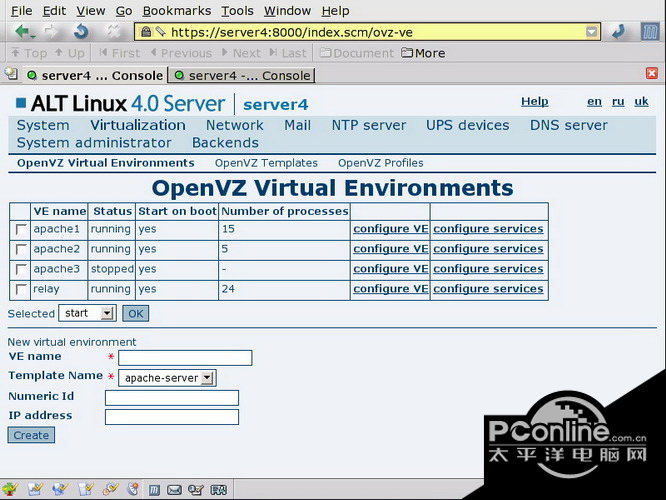Click the gear checkmark icon in status bar

pyautogui.click(x=110, y=489)
